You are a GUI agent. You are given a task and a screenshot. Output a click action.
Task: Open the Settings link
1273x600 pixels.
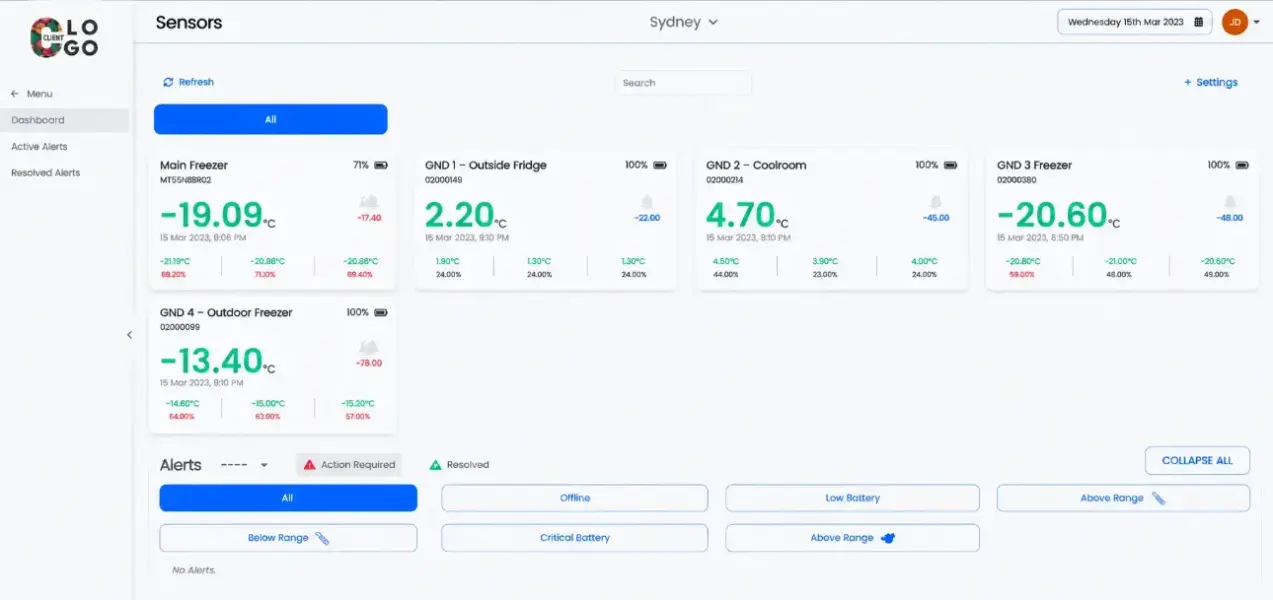[1211, 82]
